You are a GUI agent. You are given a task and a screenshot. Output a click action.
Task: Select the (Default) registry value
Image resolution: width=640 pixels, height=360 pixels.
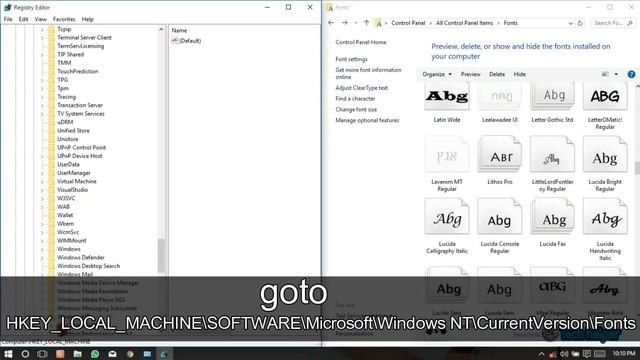pyautogui.click(x=187, y=41)
